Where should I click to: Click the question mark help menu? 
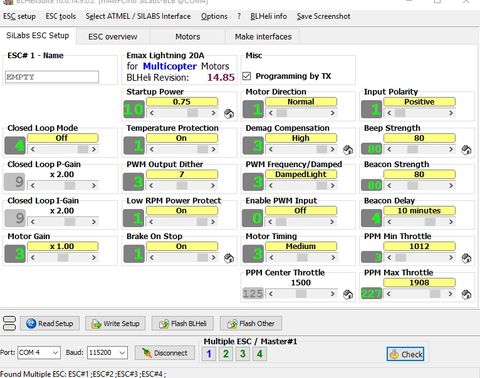[x=239, y=16]
